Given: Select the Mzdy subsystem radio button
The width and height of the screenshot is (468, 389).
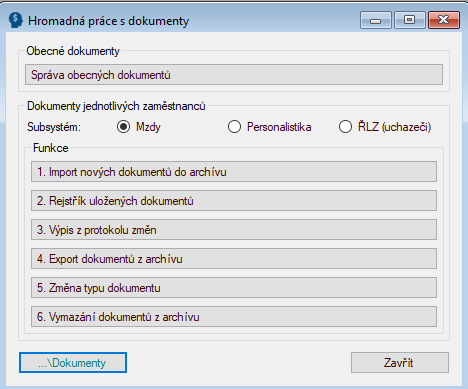Looking at the screenshot, I should pos(124,127).
